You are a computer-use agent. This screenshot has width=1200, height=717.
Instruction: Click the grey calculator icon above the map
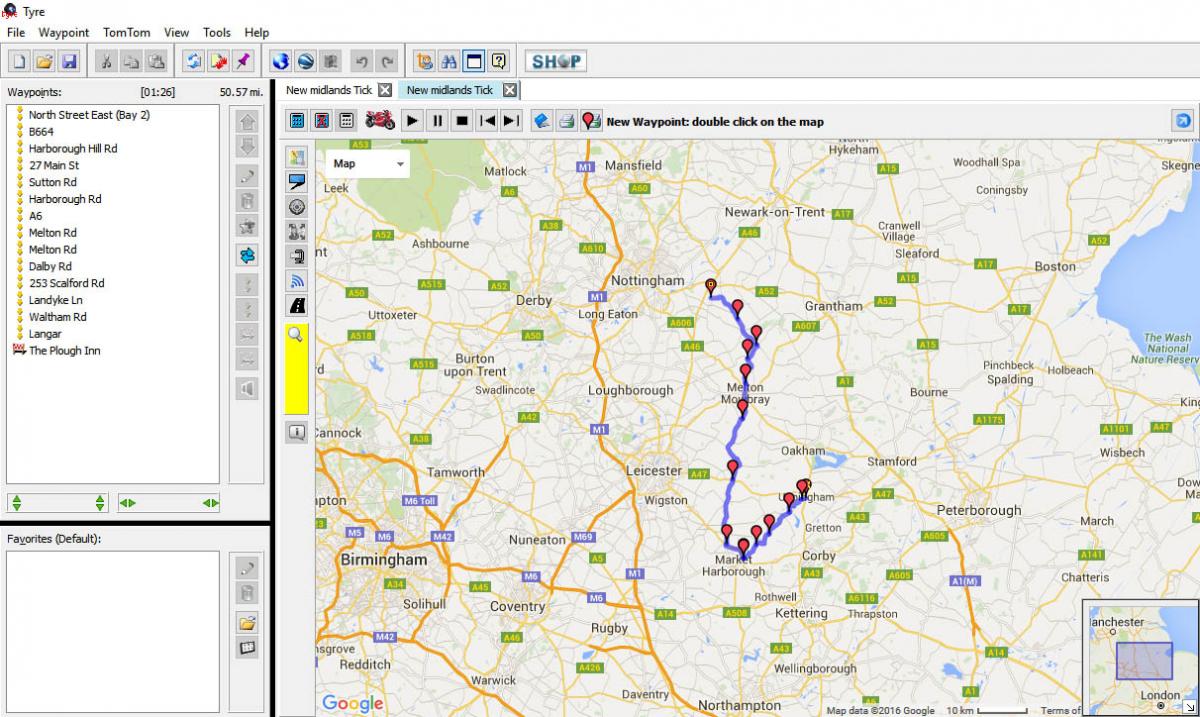[346, 121]
